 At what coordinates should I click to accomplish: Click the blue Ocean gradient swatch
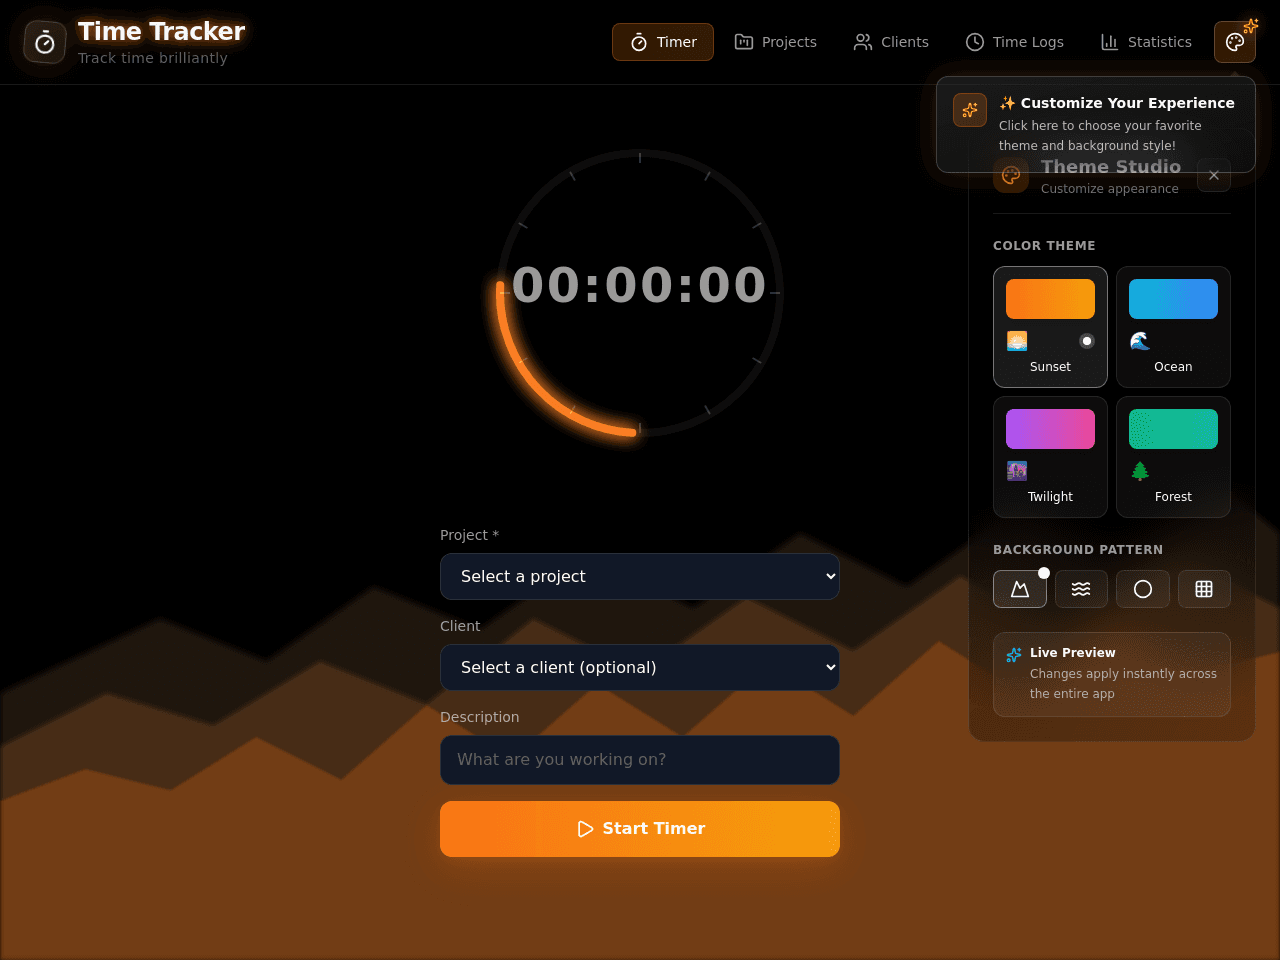1173,299
